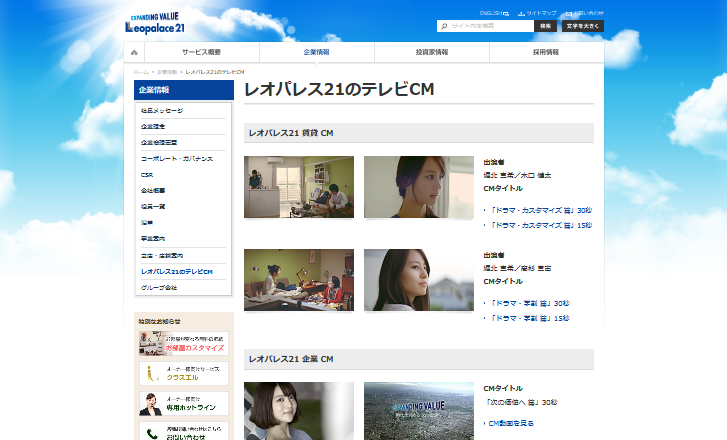Open the お部屋カスタマイズ banner
This screenshot has width=727, height=440.
pyautogui.click(x=184, y=344)
